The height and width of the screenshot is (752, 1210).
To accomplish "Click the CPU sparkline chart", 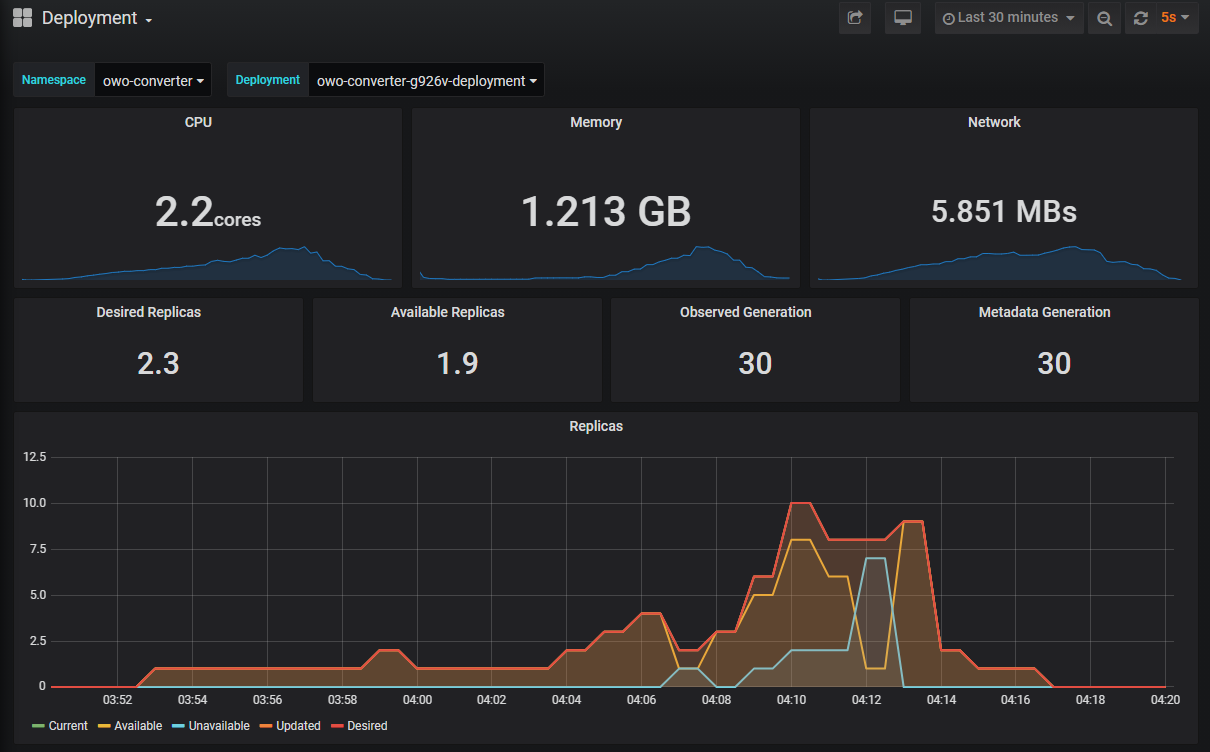I will [207, 263].
